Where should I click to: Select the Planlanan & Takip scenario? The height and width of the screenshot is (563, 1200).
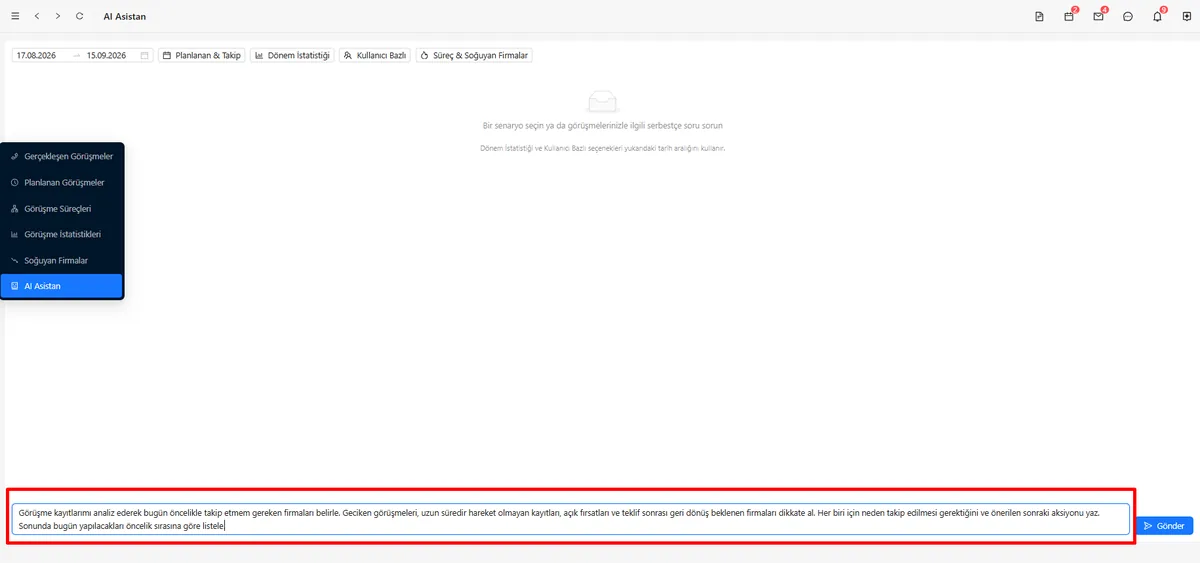202,56
